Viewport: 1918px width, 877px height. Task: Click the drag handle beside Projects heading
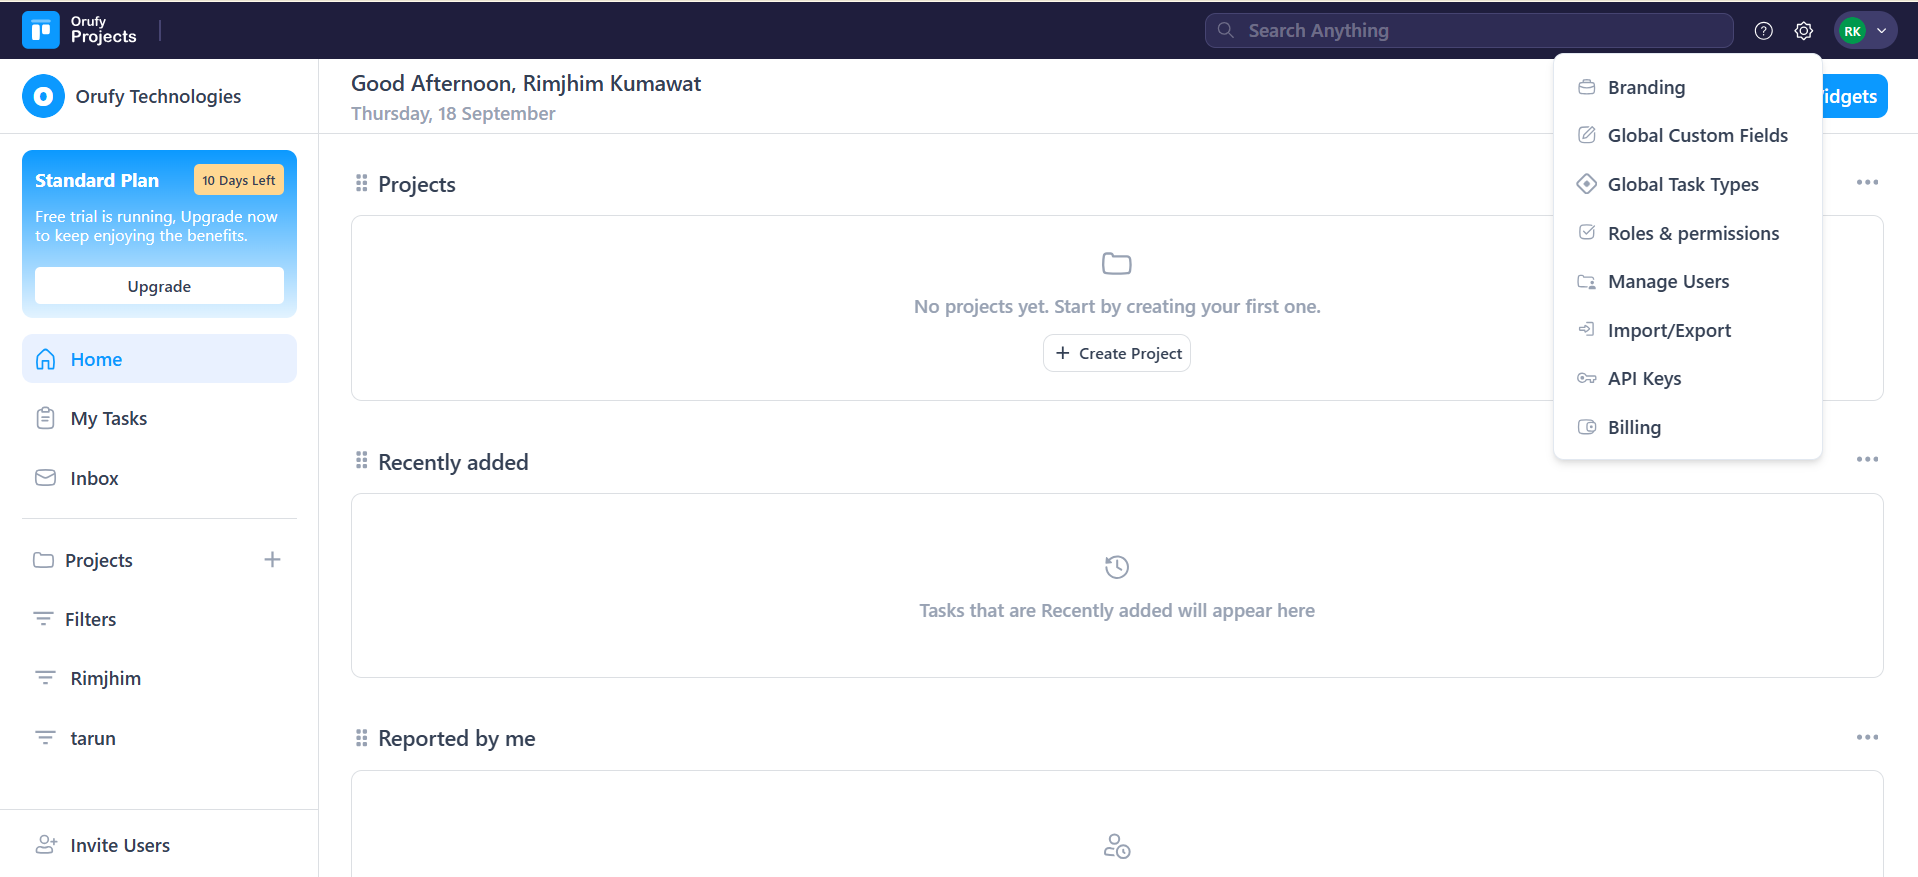click(361, 183)
